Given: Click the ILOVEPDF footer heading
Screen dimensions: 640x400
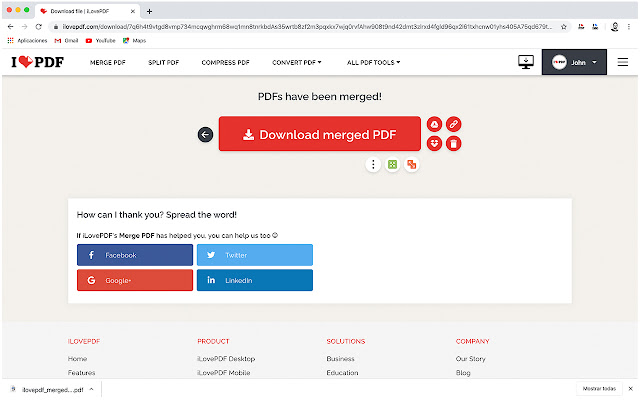Looking at the screenshot, I should tap(84, 341).
